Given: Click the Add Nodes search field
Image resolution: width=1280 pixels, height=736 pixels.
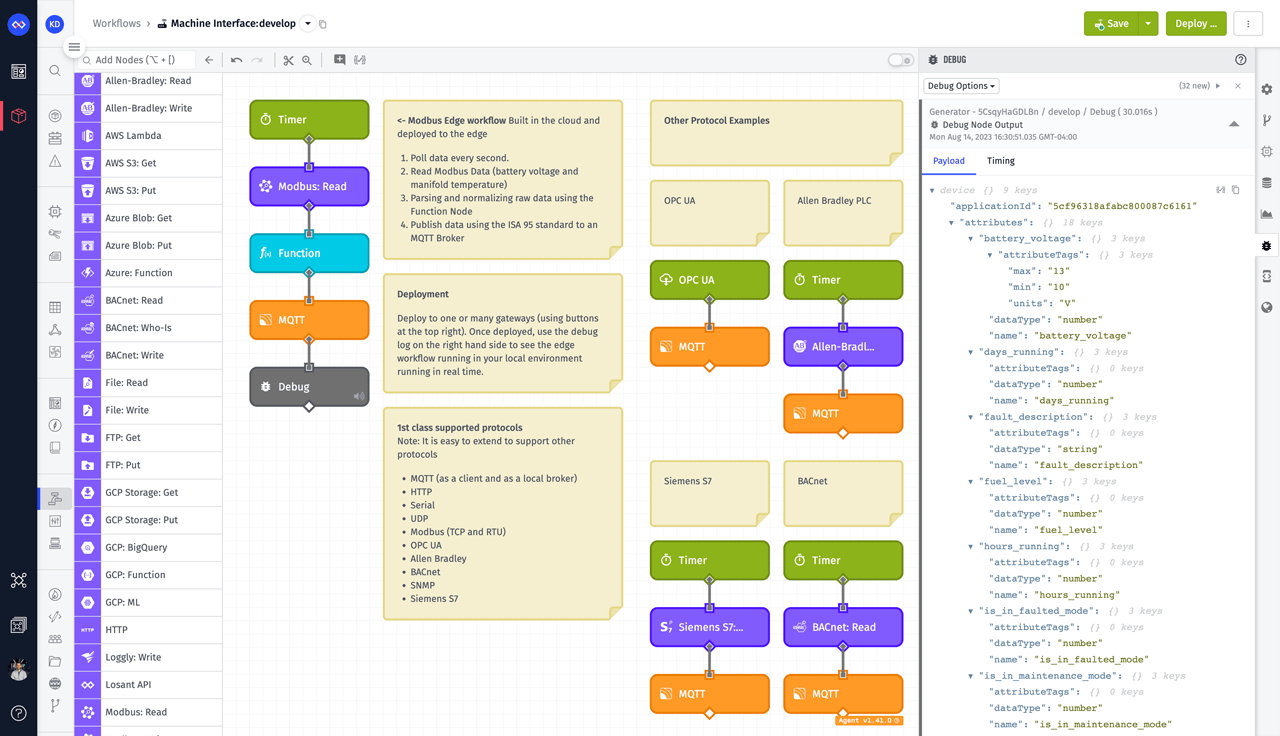Looking at the screenshot, I should click(x=137, y=60).
